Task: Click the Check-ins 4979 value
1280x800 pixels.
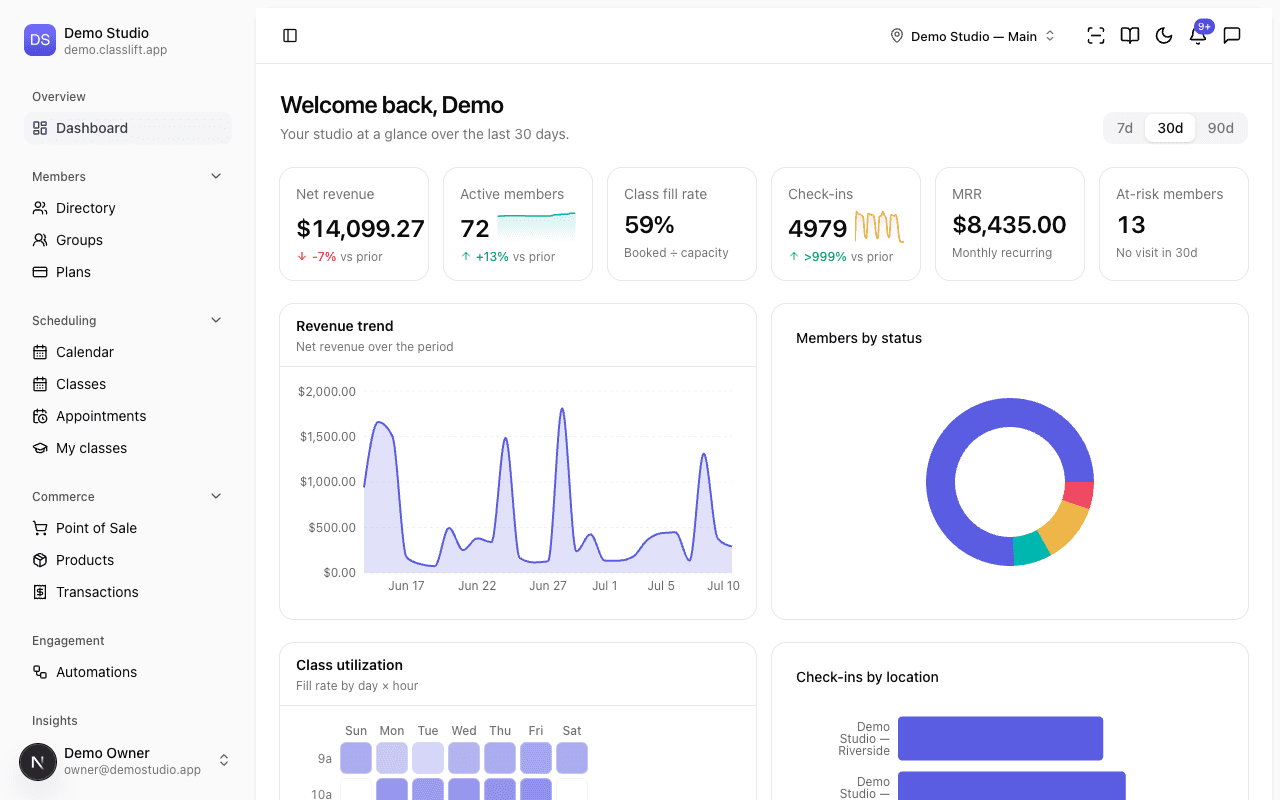Action: tap(817, 229)
